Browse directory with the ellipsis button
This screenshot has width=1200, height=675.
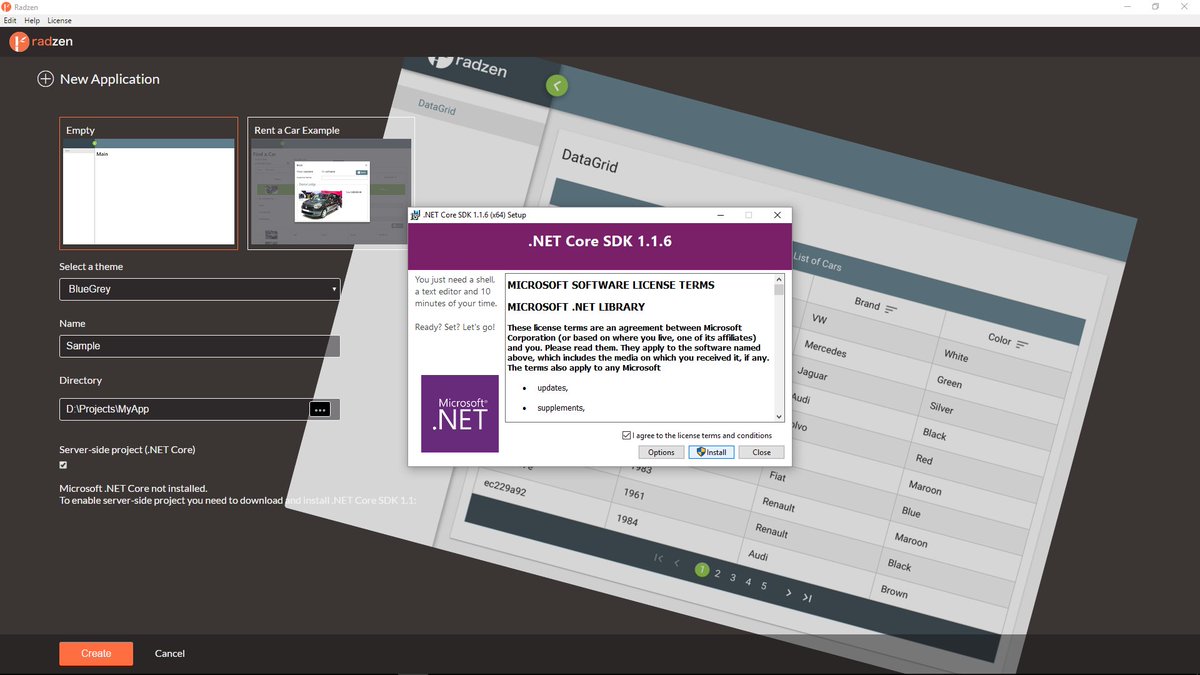[320, 409]
